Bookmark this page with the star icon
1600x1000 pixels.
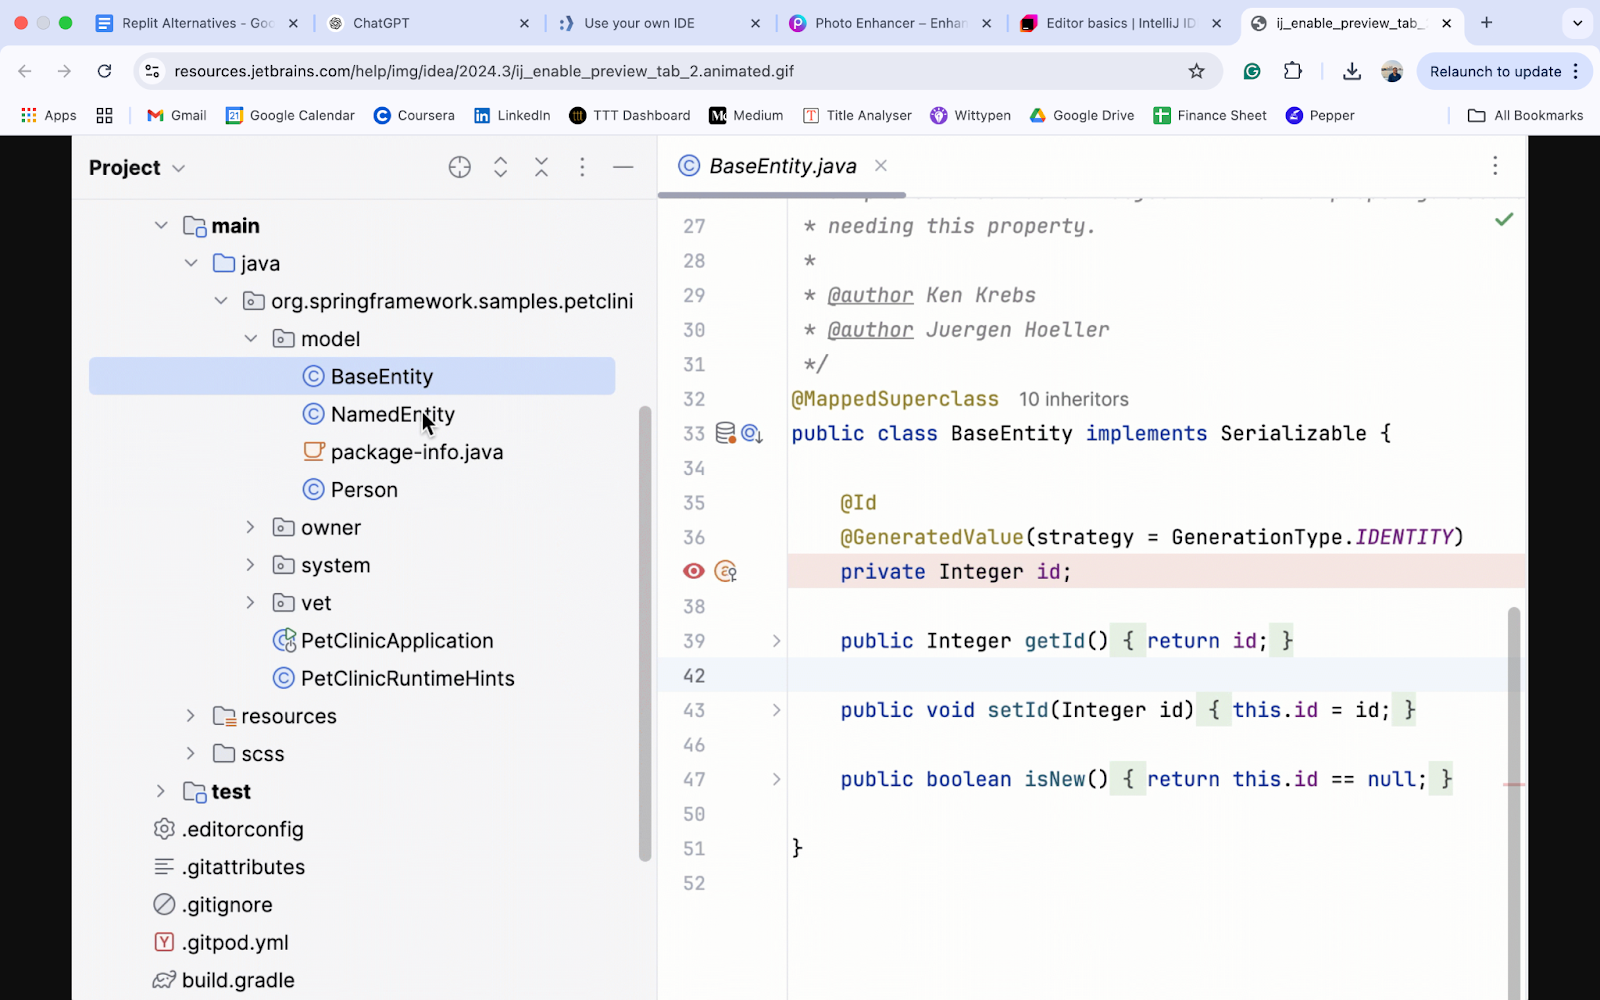1196,71
